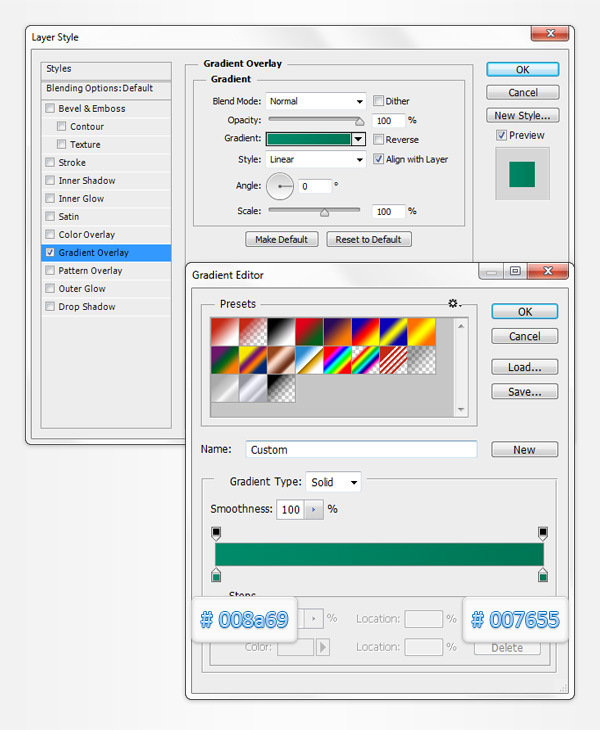Pick the rainbow spectrum gradient preset

[x=340, y=359]
